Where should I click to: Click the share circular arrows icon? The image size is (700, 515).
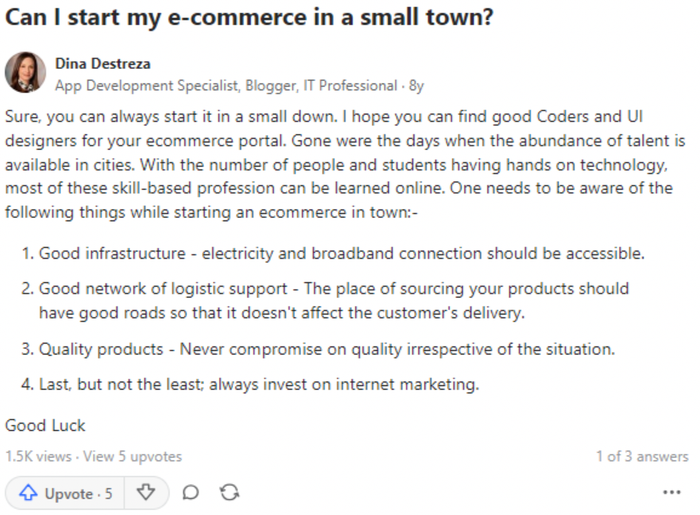pos(229,493)
